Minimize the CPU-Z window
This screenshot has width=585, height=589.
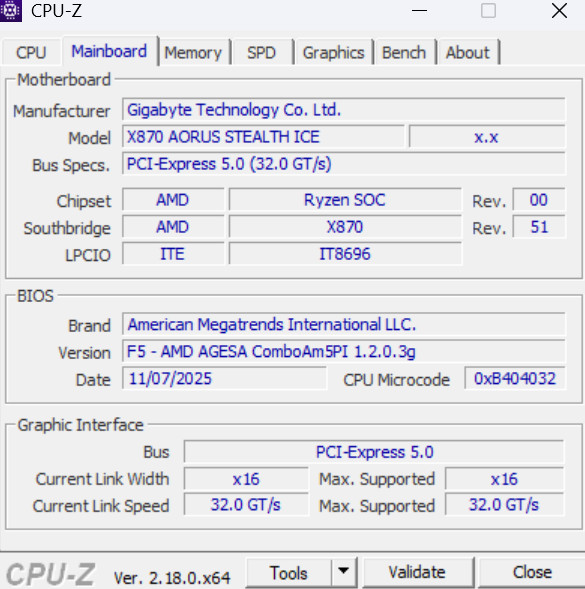coord(419,11)
